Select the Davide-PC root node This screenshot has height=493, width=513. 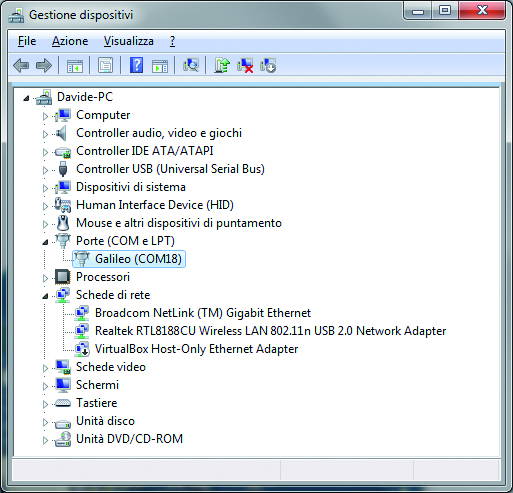point(85,97)
